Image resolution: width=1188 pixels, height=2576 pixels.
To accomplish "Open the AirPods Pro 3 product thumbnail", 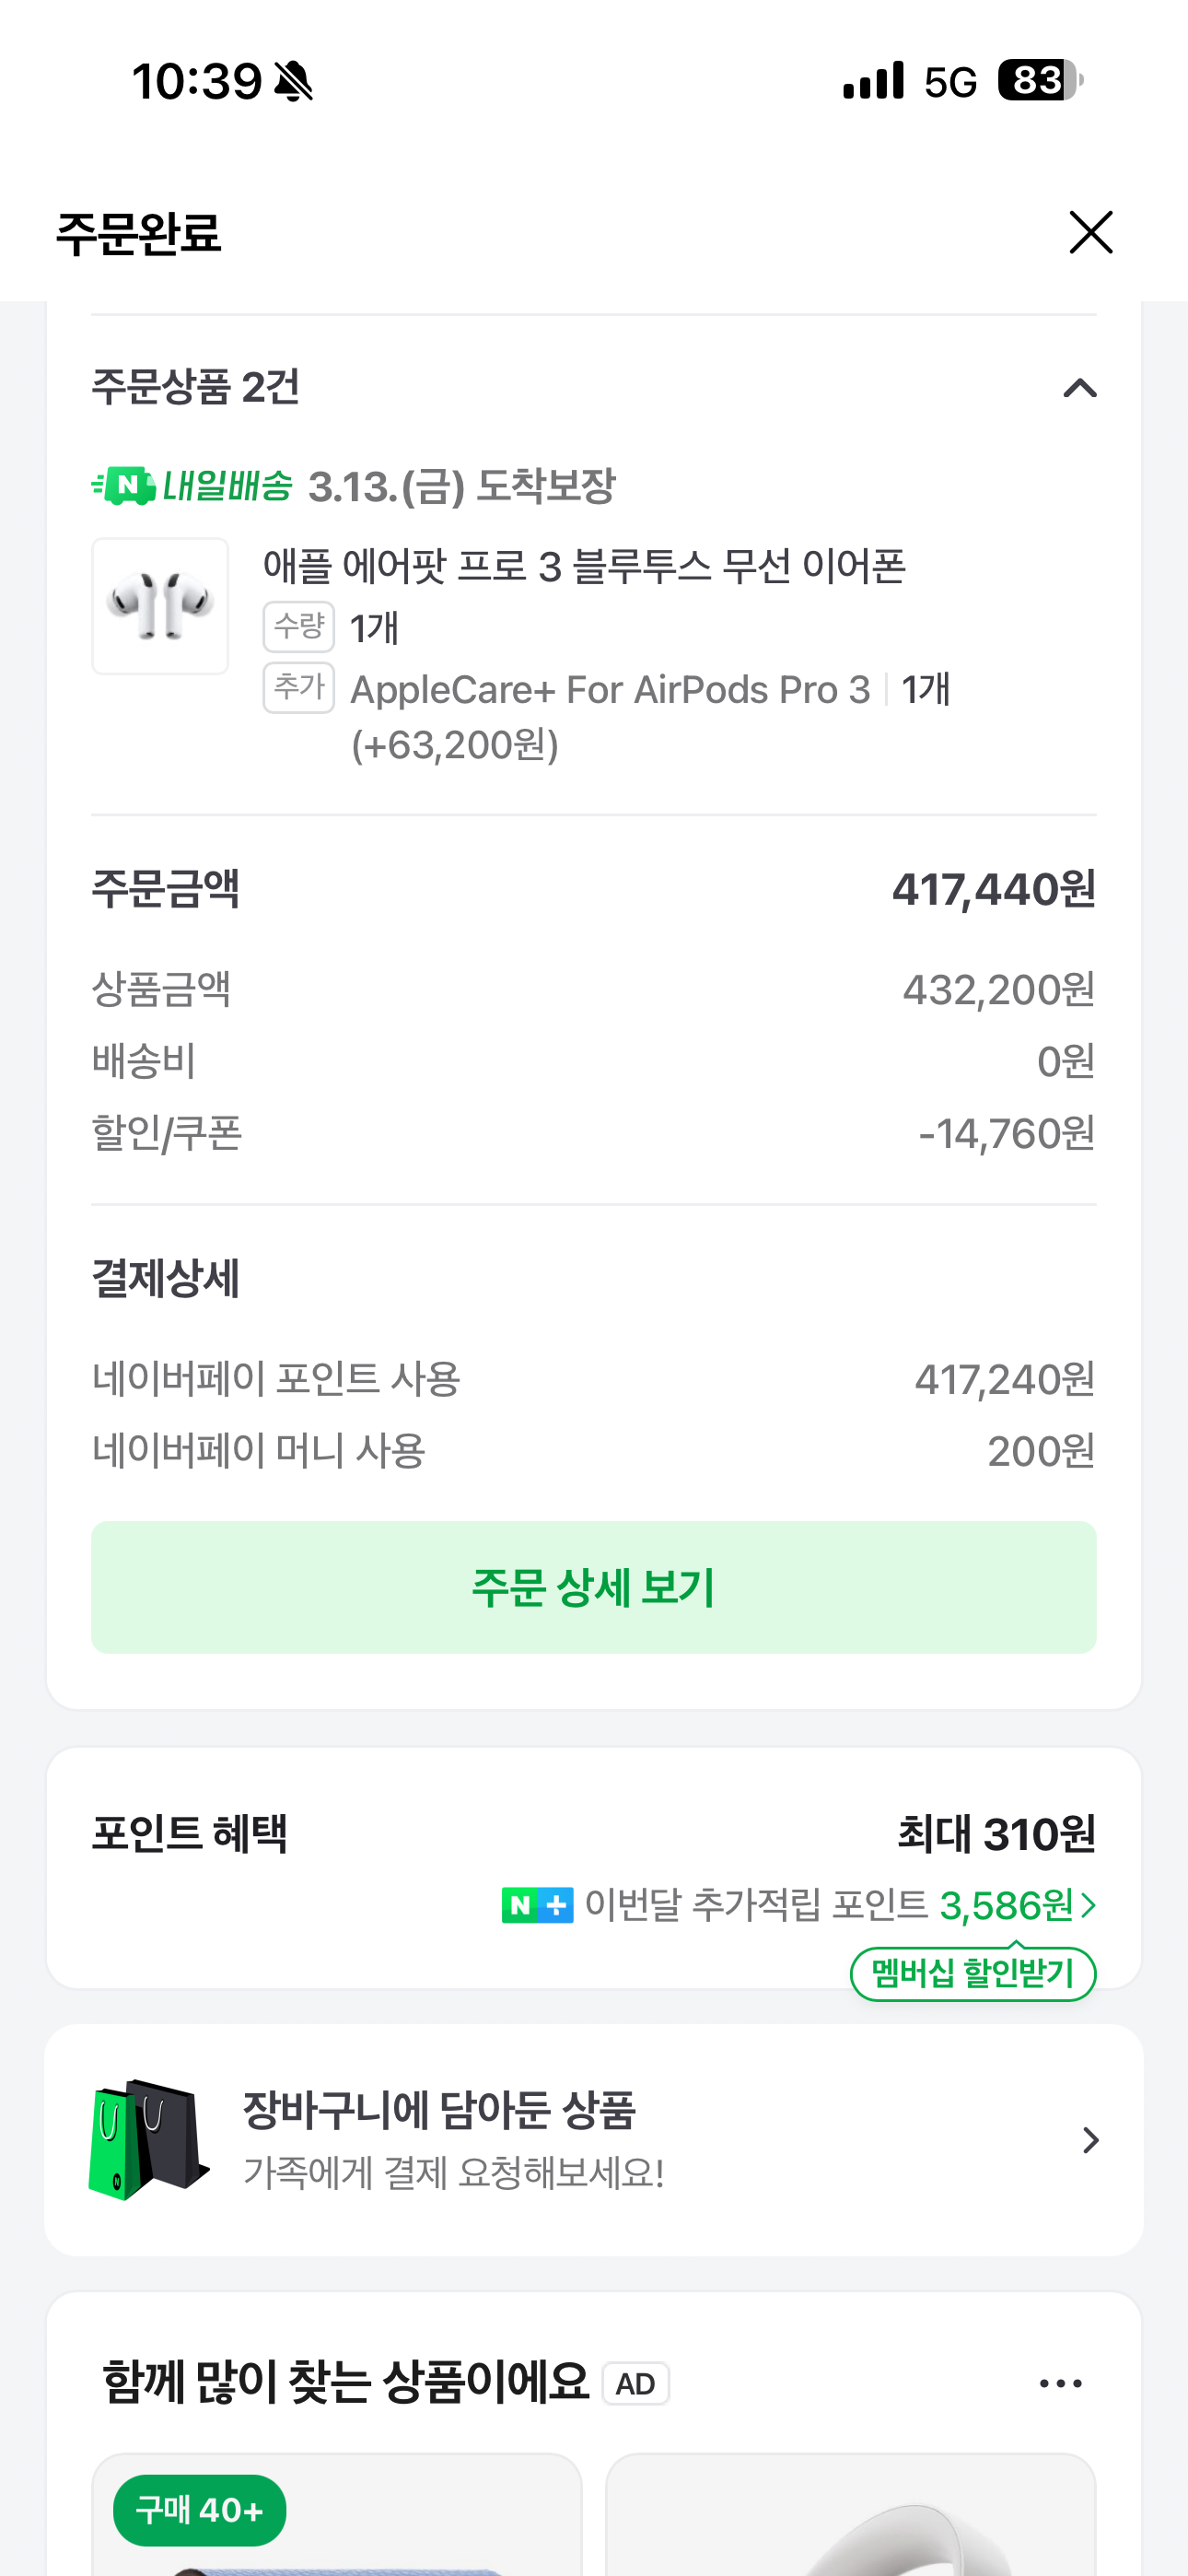I will point(160,606).
